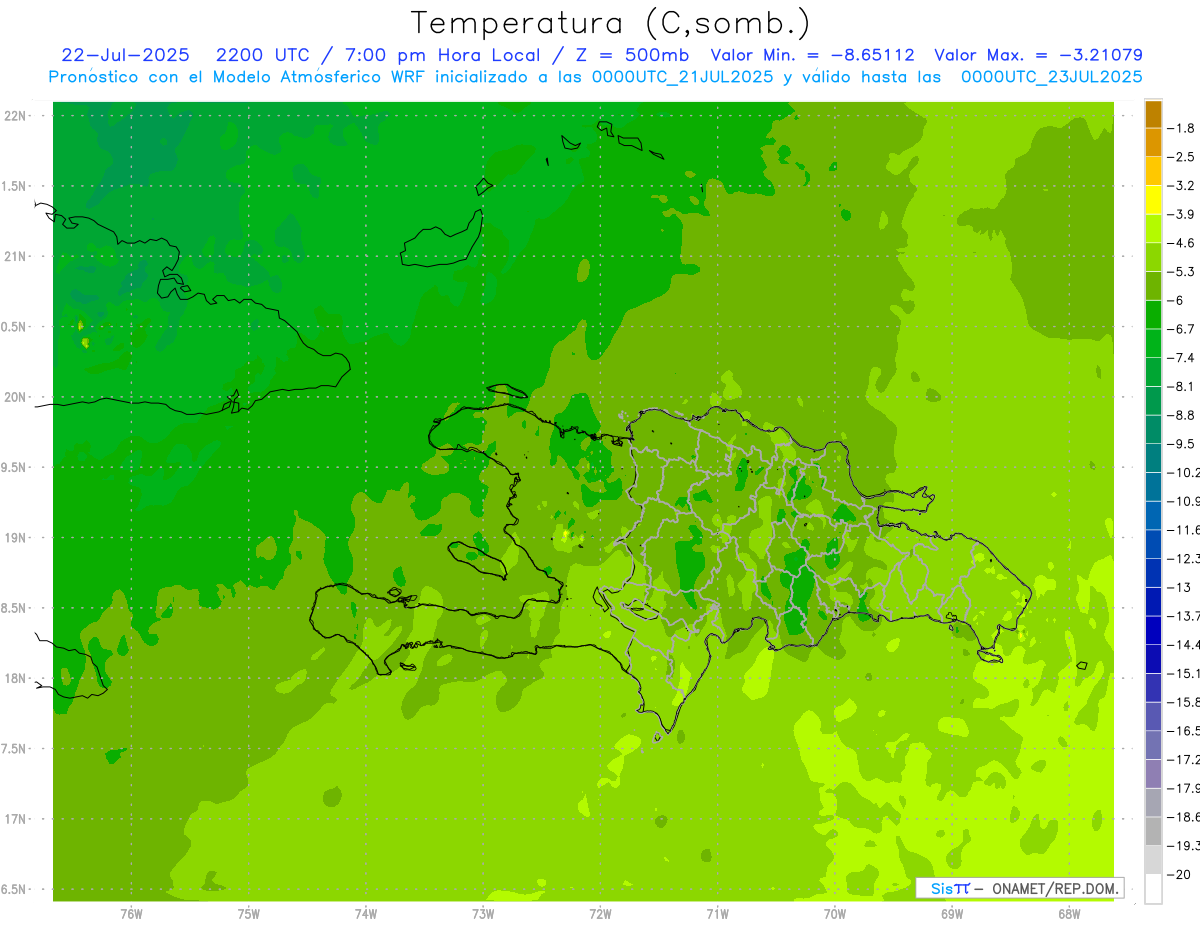The height and width of the screenshot is (927, 1200).
Task: Click the '2200 UTC' time text
Action: 262,55
